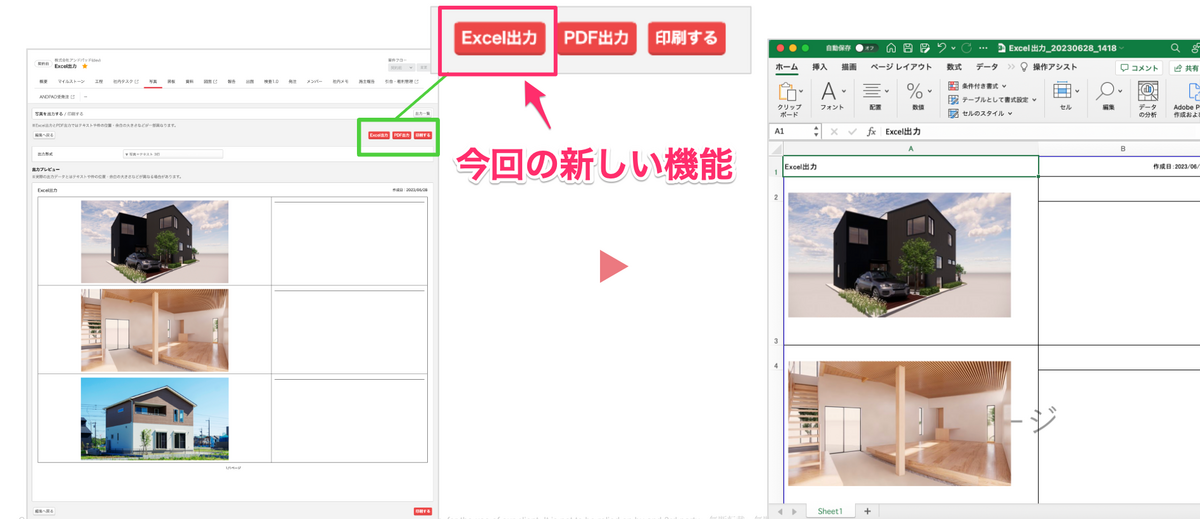Open the Excel出力_20230628_1418 file name dropdown
The height and width of the screenshot is (519, 1200).
click(x=1122, y=48)
